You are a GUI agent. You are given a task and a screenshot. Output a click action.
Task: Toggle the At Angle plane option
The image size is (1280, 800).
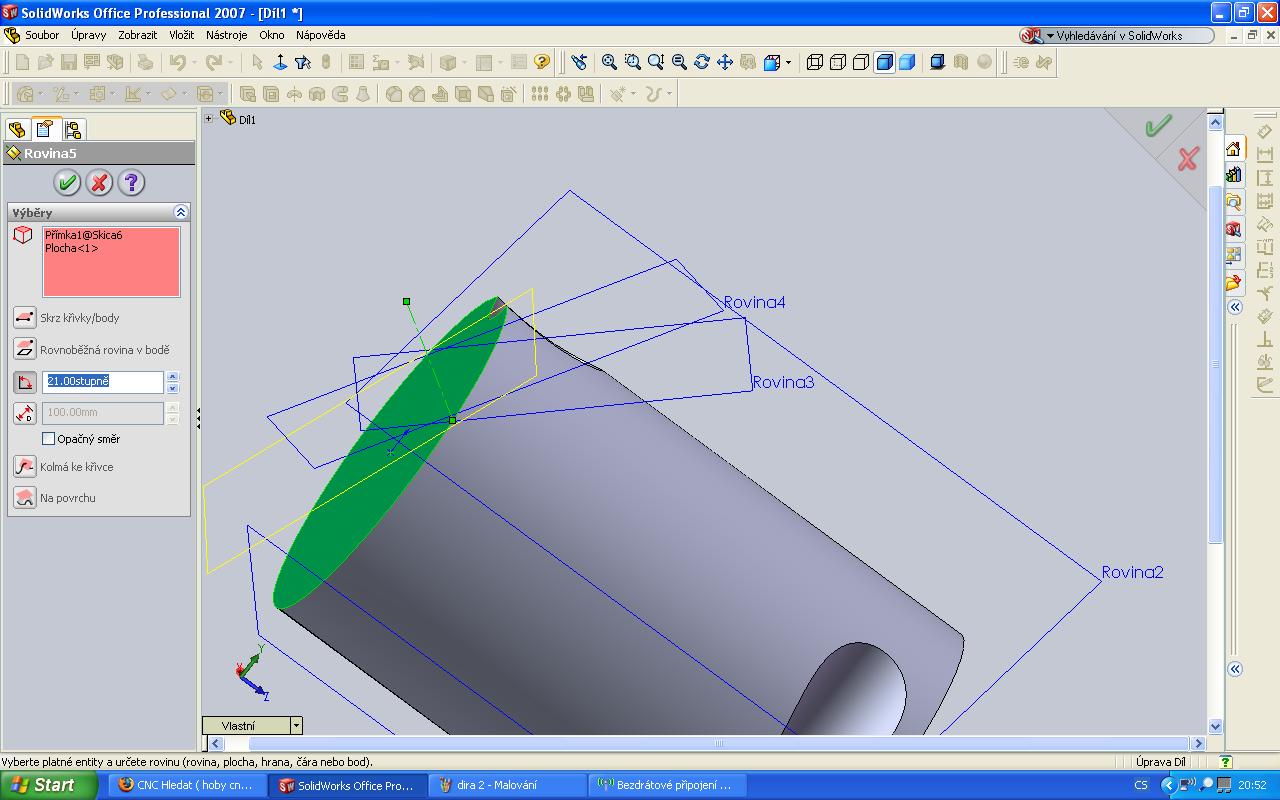[25, 382]
